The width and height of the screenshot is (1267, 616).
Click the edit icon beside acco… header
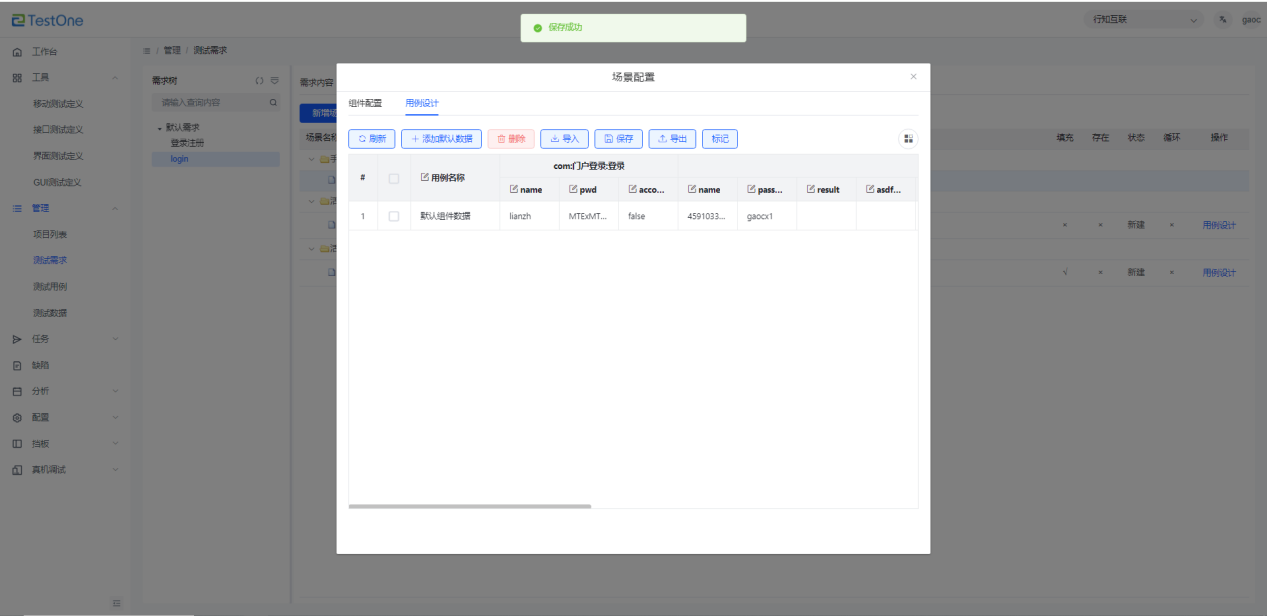point(632,189)
